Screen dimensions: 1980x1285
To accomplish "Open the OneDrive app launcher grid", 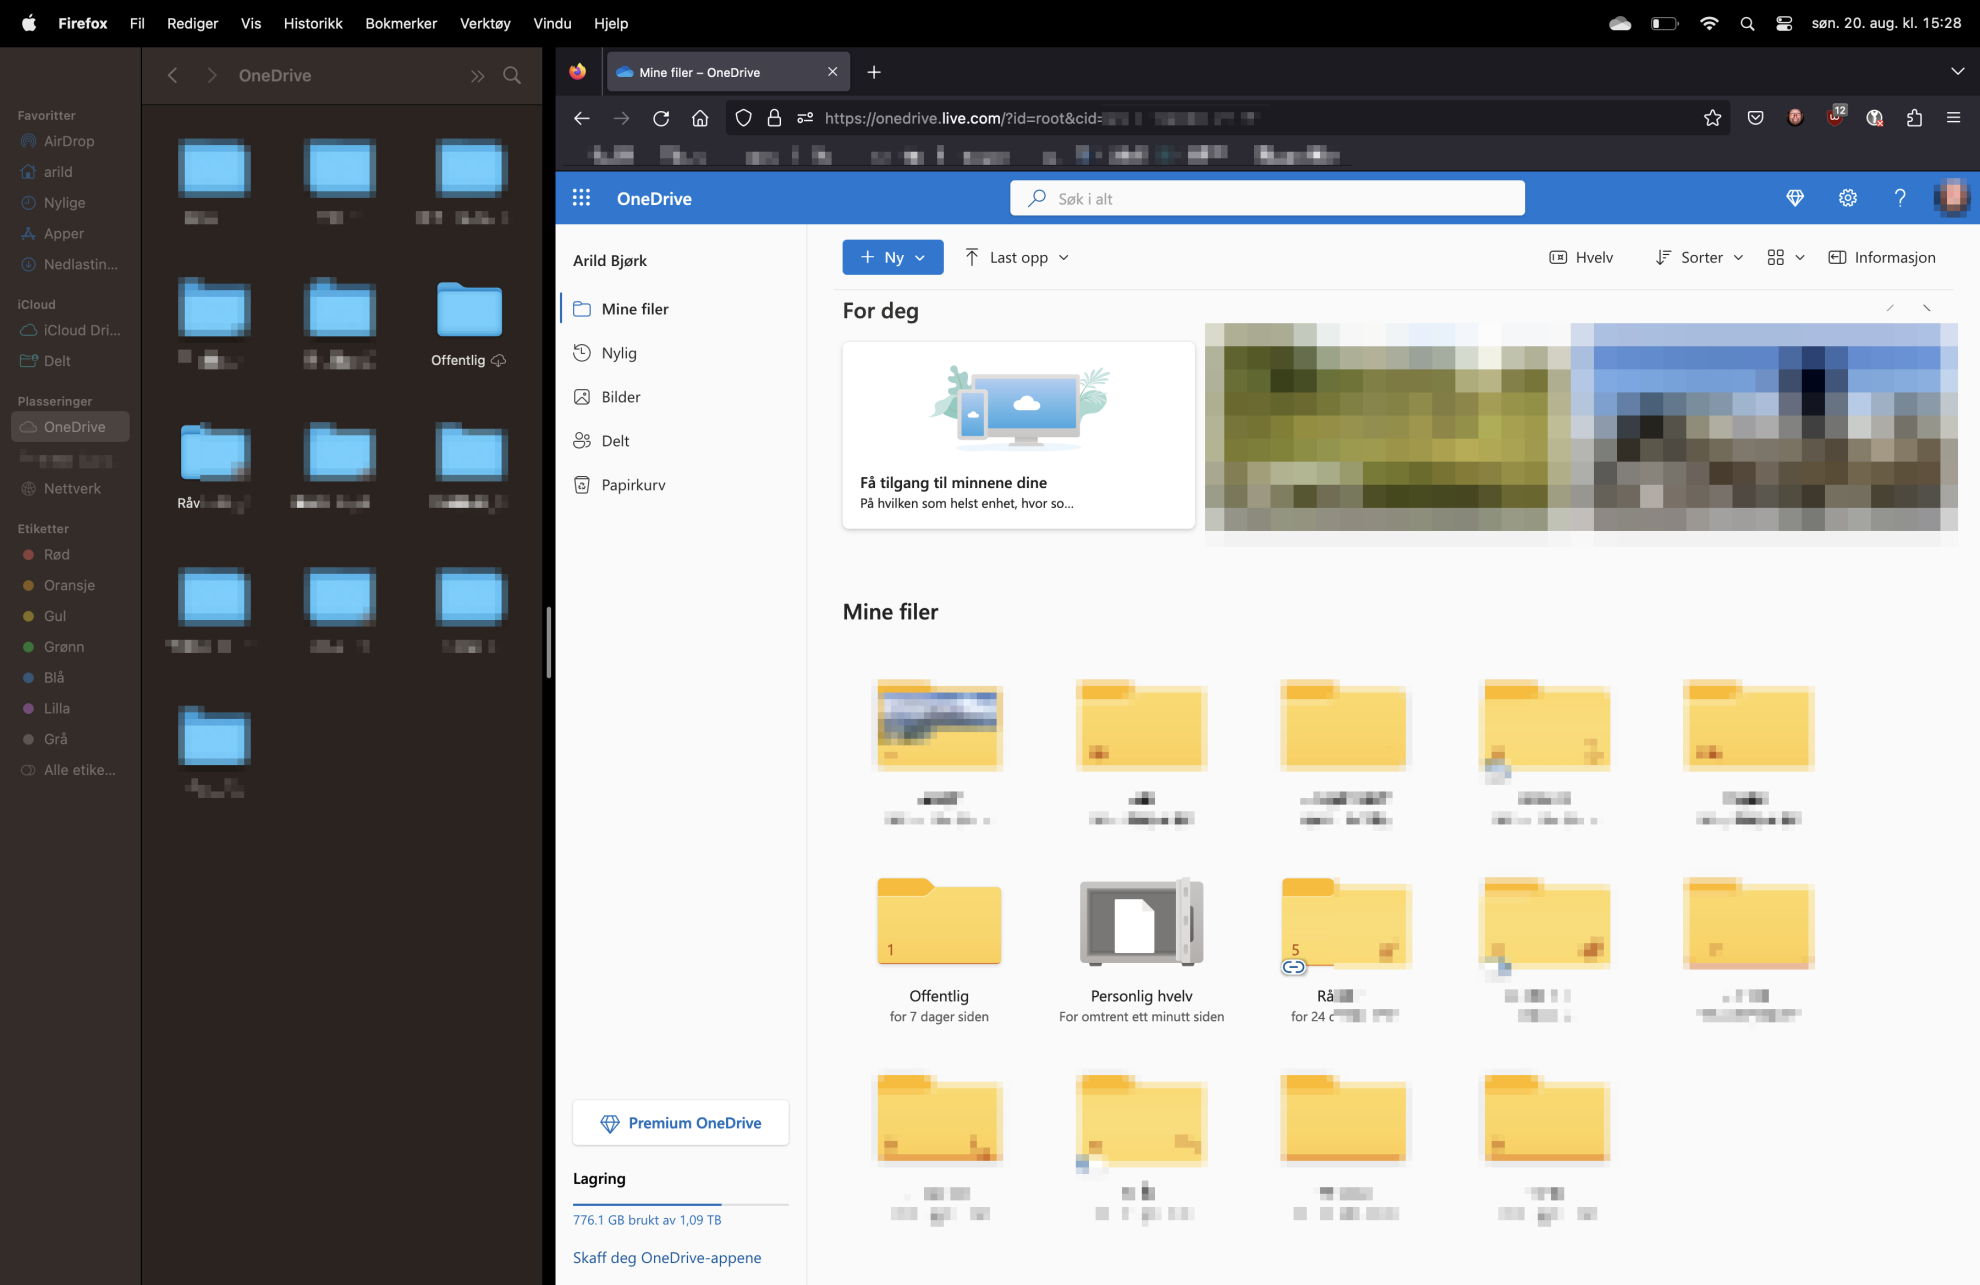I will (581, 198).
